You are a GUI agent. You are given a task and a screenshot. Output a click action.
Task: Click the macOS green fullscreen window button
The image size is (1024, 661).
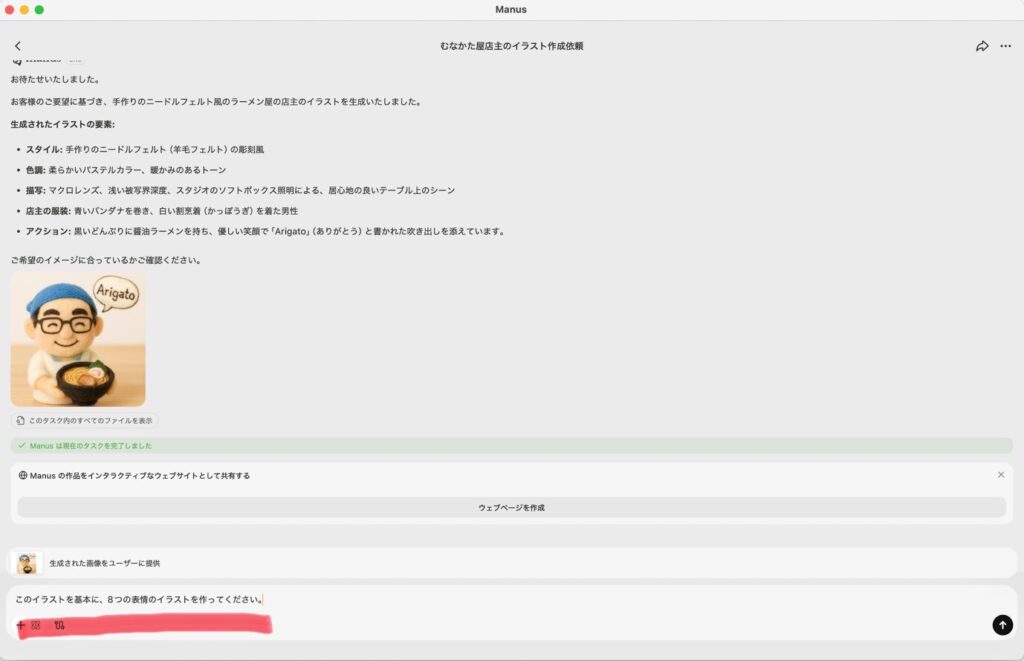pos(39,9)
